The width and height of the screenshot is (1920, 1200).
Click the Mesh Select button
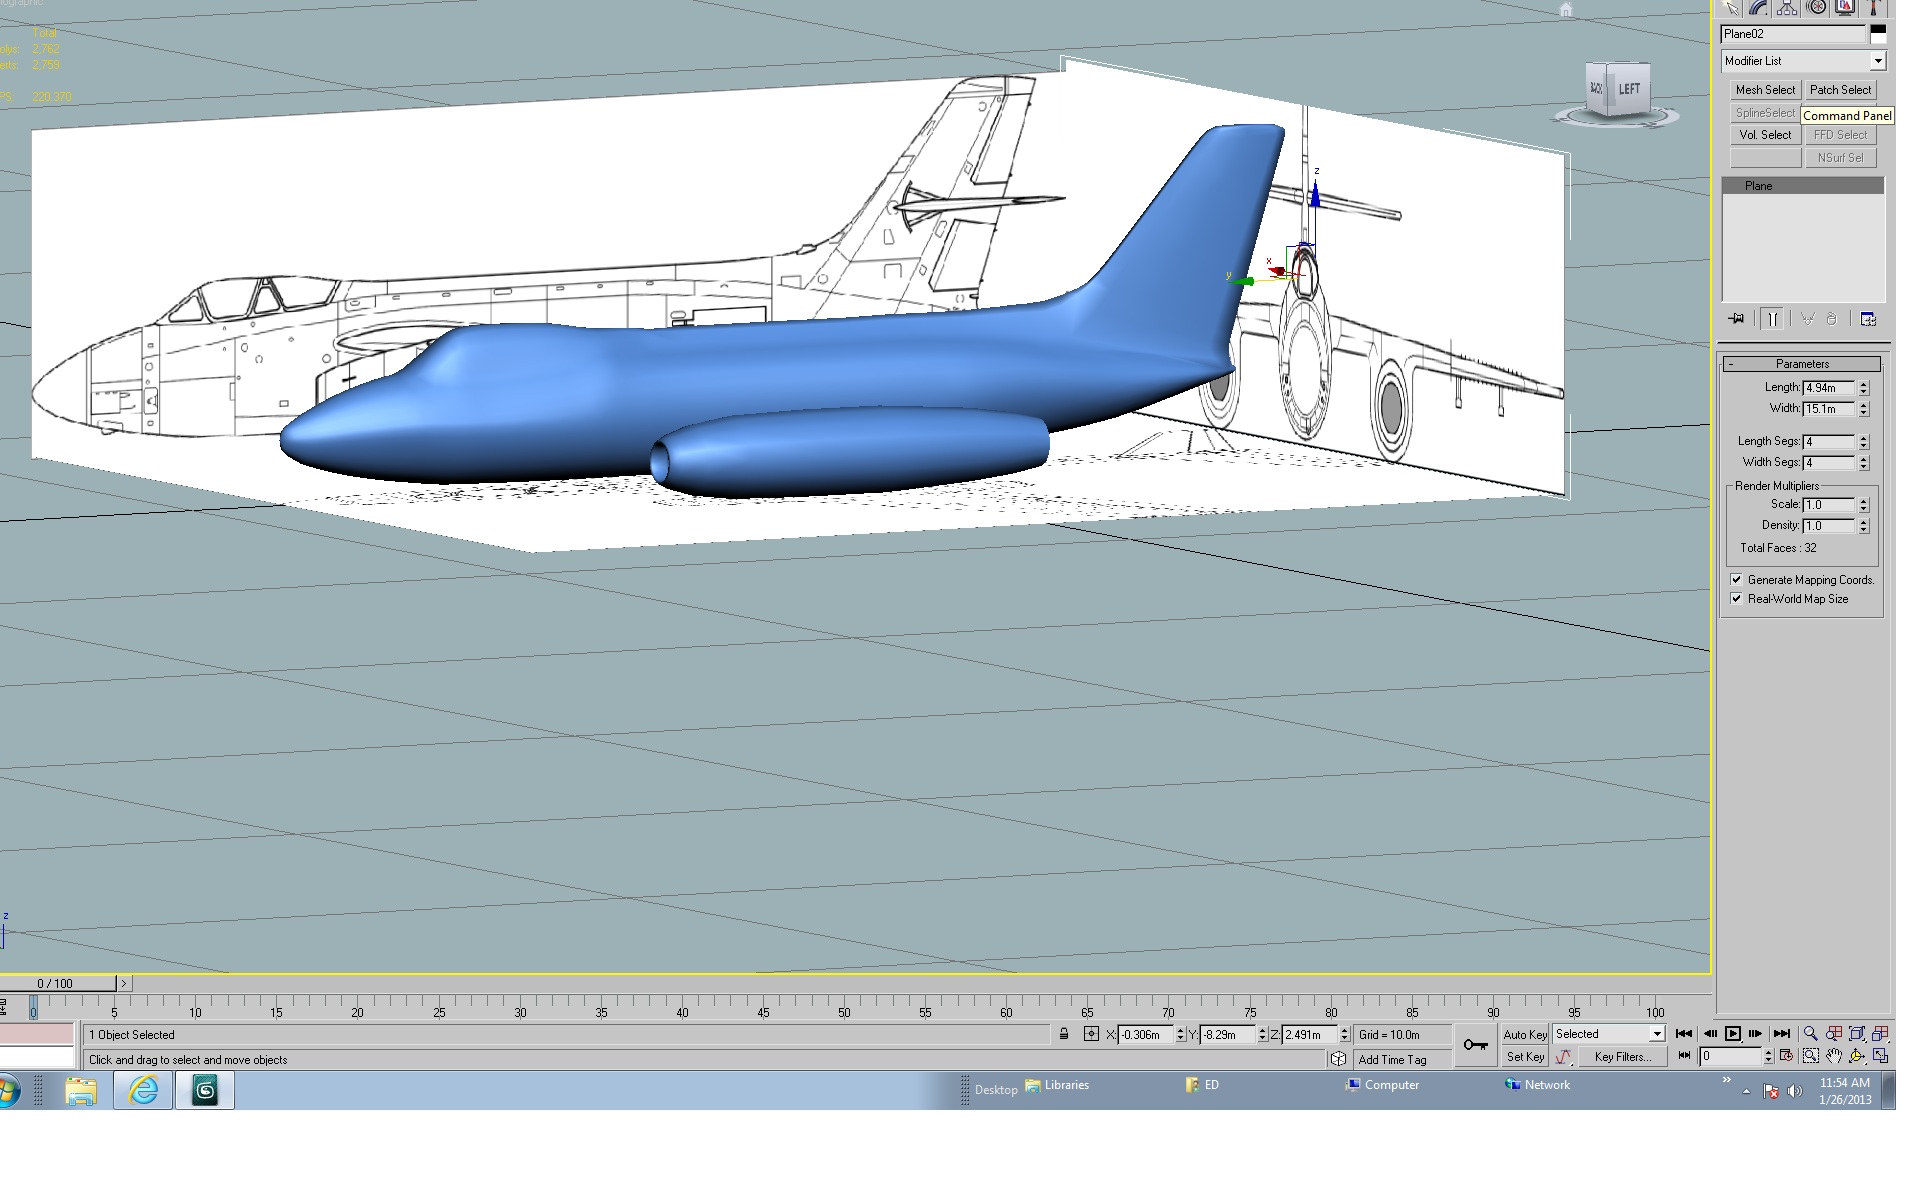1765,90
